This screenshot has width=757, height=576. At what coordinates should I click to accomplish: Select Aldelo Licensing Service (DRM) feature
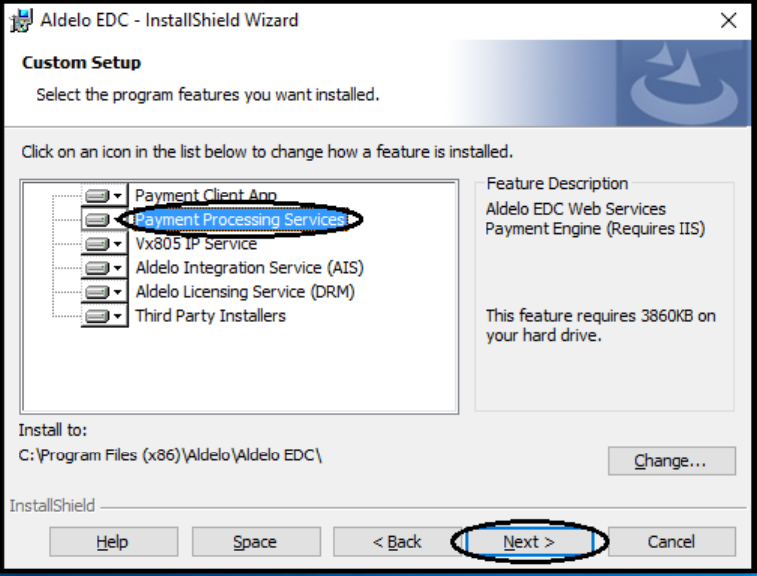245,292
